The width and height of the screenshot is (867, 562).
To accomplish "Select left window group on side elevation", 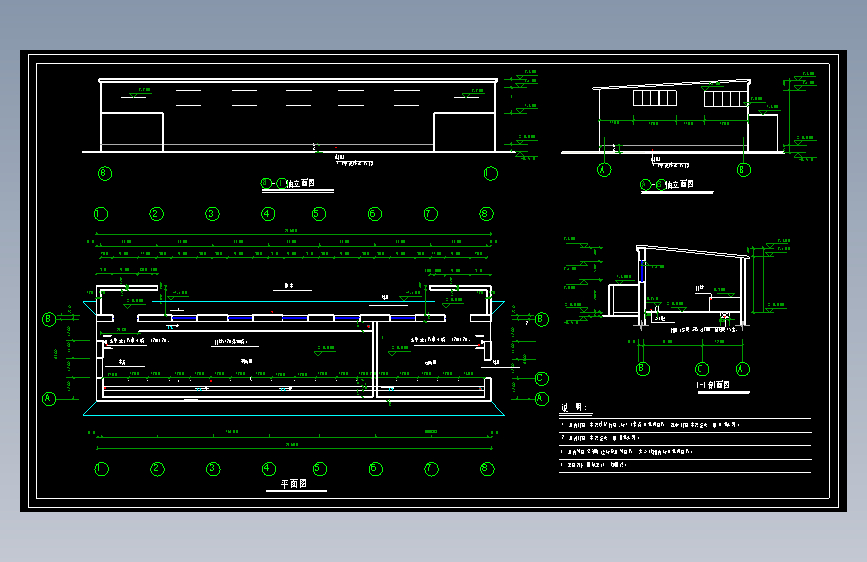I will [655, 98].
